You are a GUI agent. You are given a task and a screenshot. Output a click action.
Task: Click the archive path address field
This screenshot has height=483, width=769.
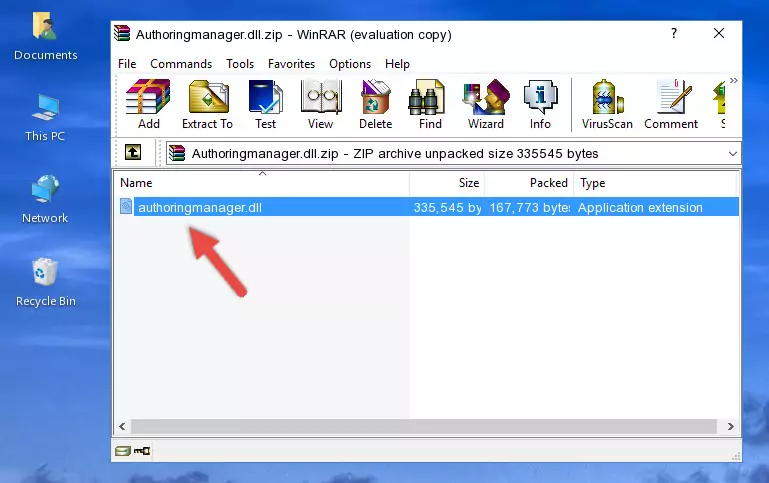(453, 153)
